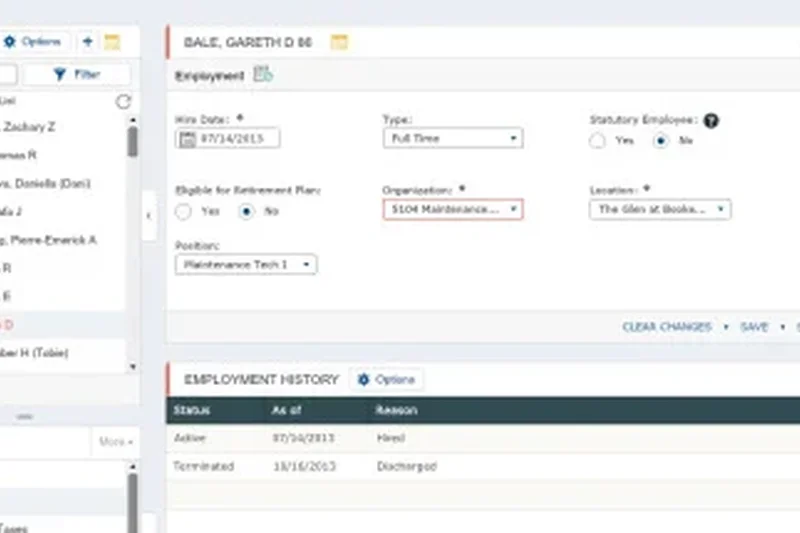Collapse the left panel using the arrow handle

pos(149,216)
